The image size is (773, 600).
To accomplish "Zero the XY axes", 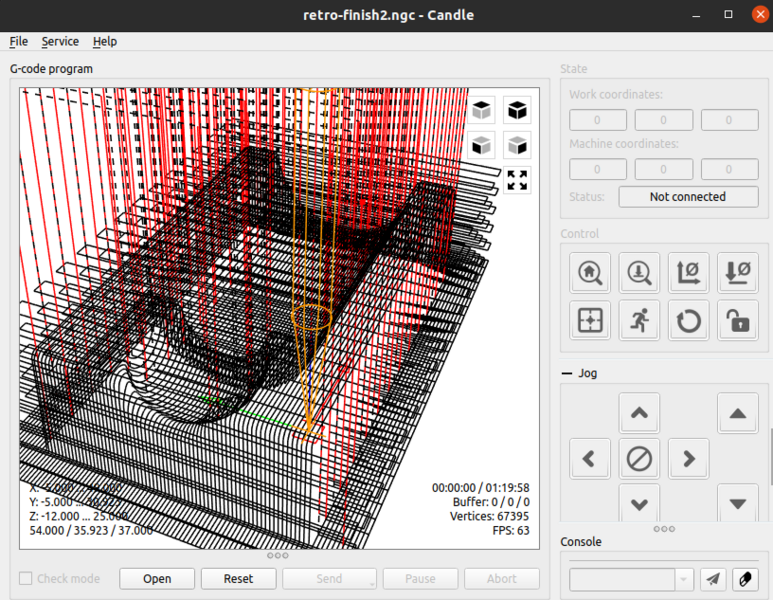I will click(x=688, y=271).
